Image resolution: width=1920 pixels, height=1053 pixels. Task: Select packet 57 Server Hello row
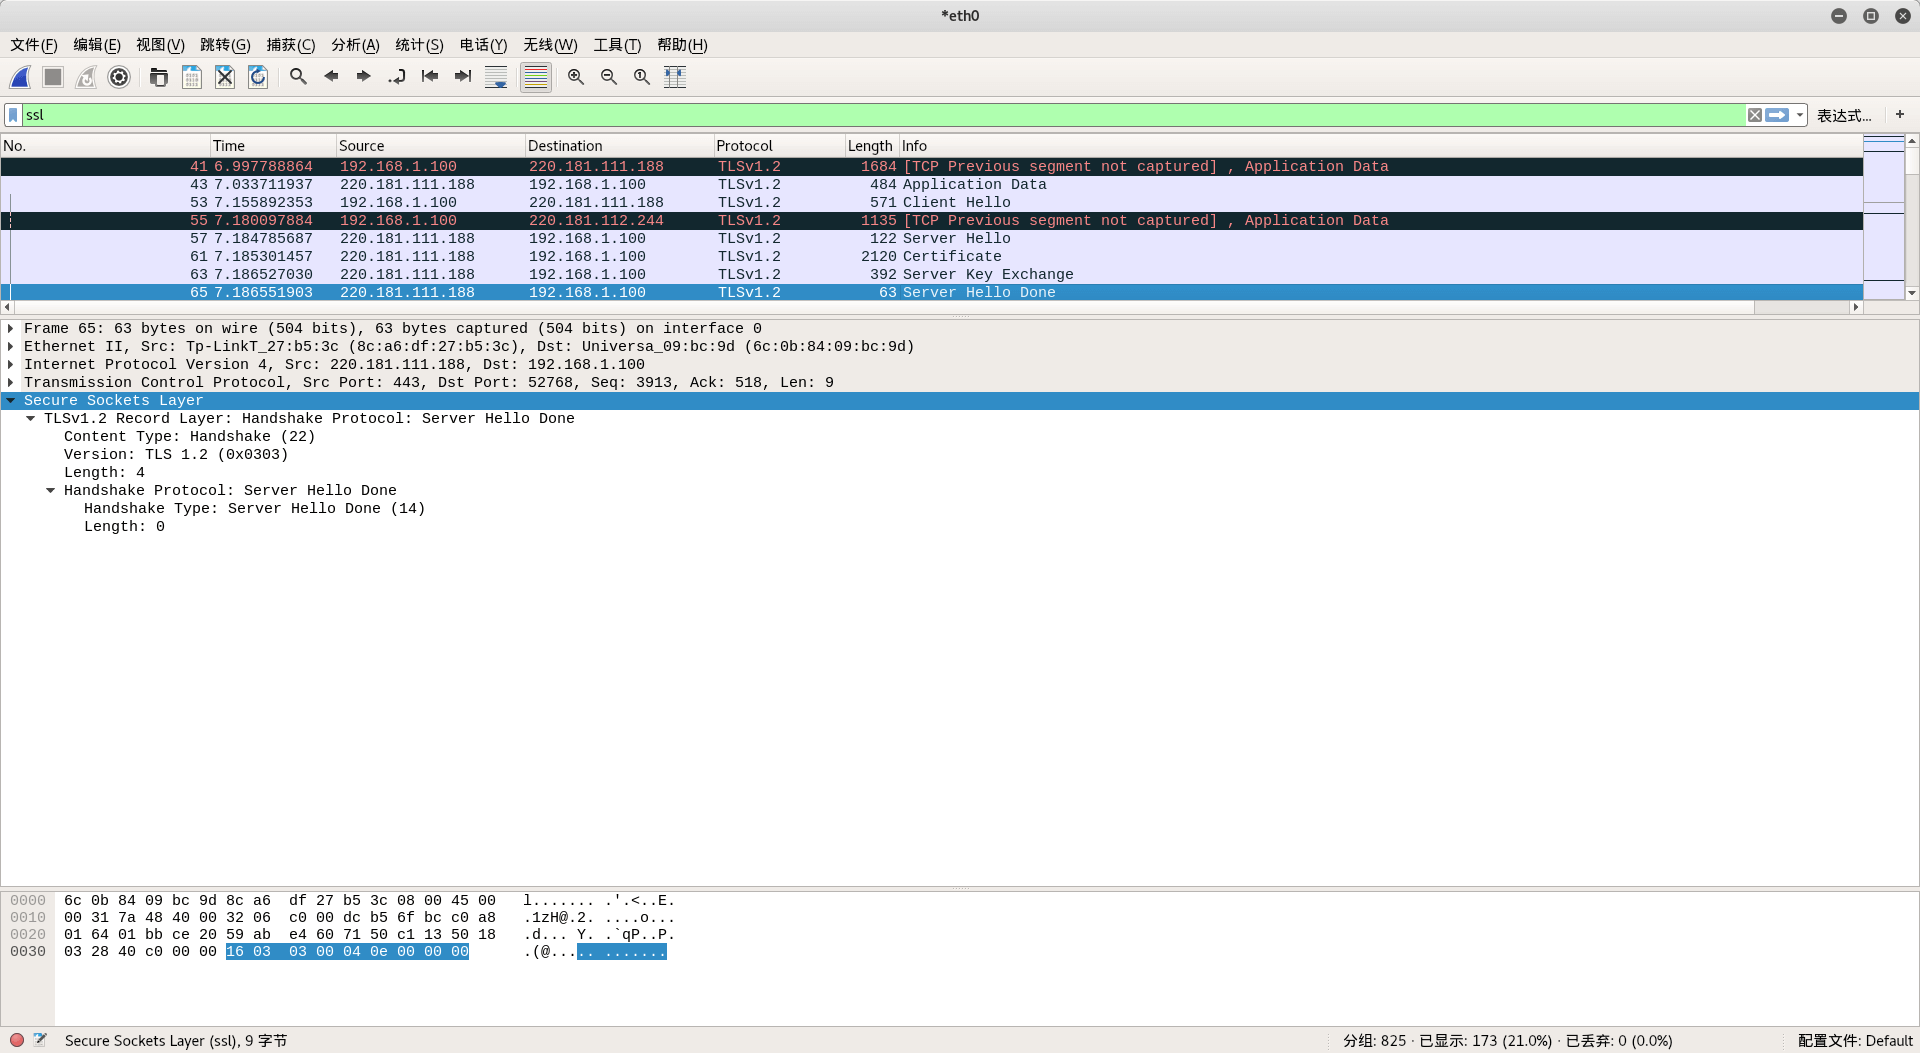click(x=931, y=238)
